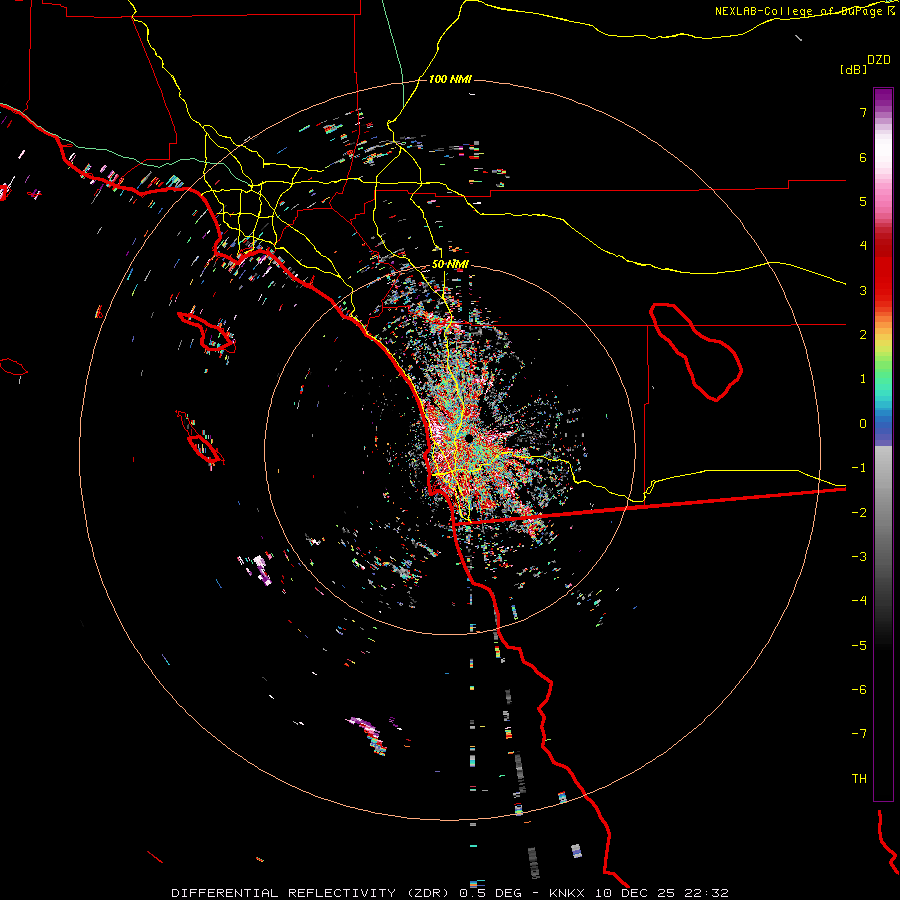Click the 4 dB label on color scale
The image size is (900, 900).
(863, 246)
